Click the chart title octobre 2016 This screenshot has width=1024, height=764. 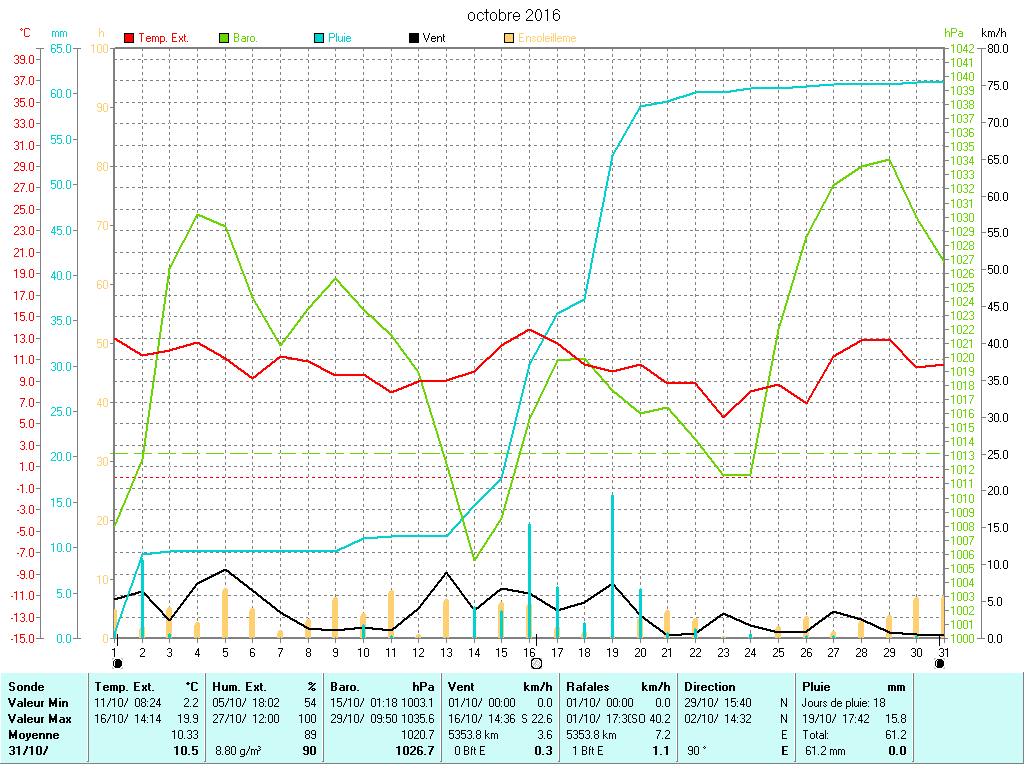tap(514, 16)
